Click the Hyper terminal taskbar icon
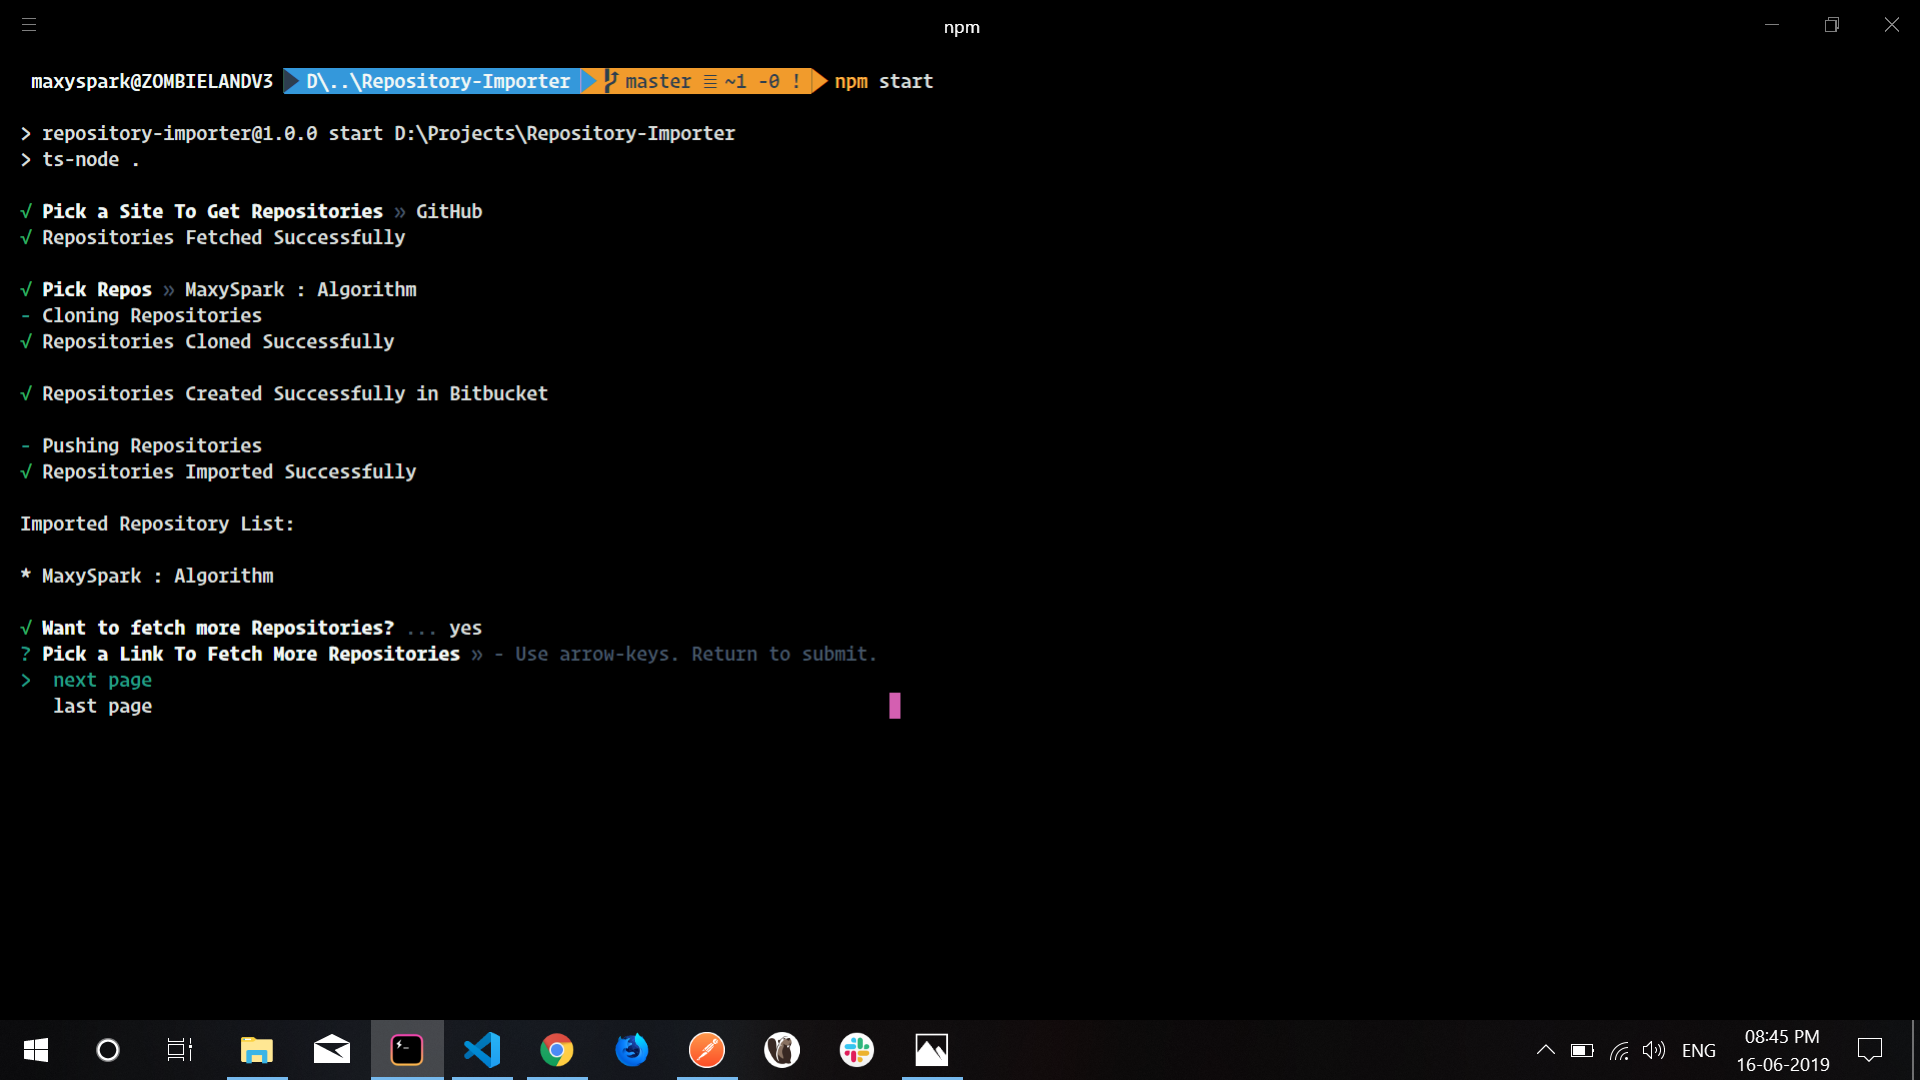Screen dimensions: 1920x1080 click(x=407, y=1050)
